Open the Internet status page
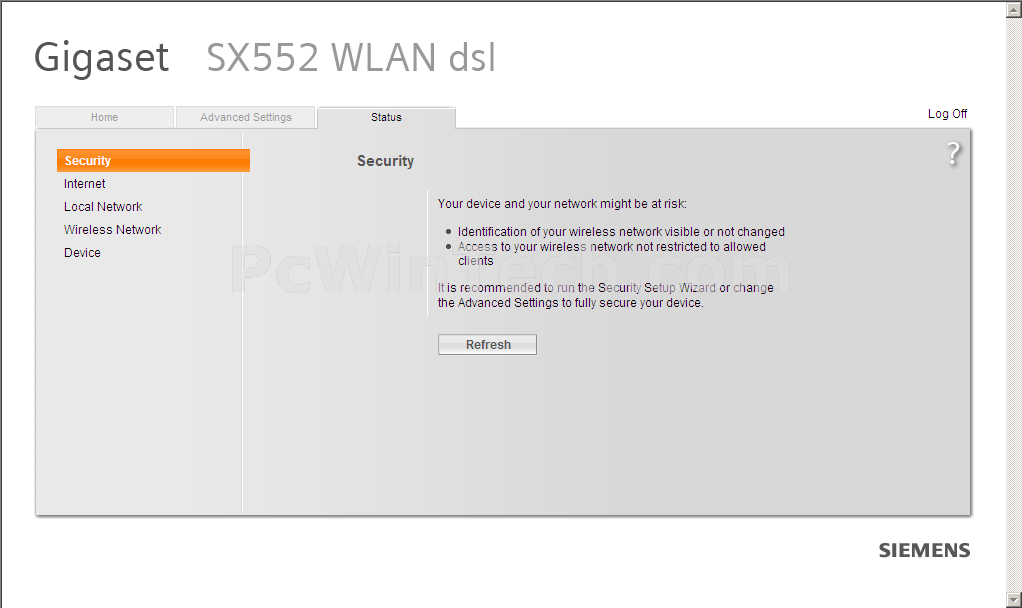 coord(85,184)
